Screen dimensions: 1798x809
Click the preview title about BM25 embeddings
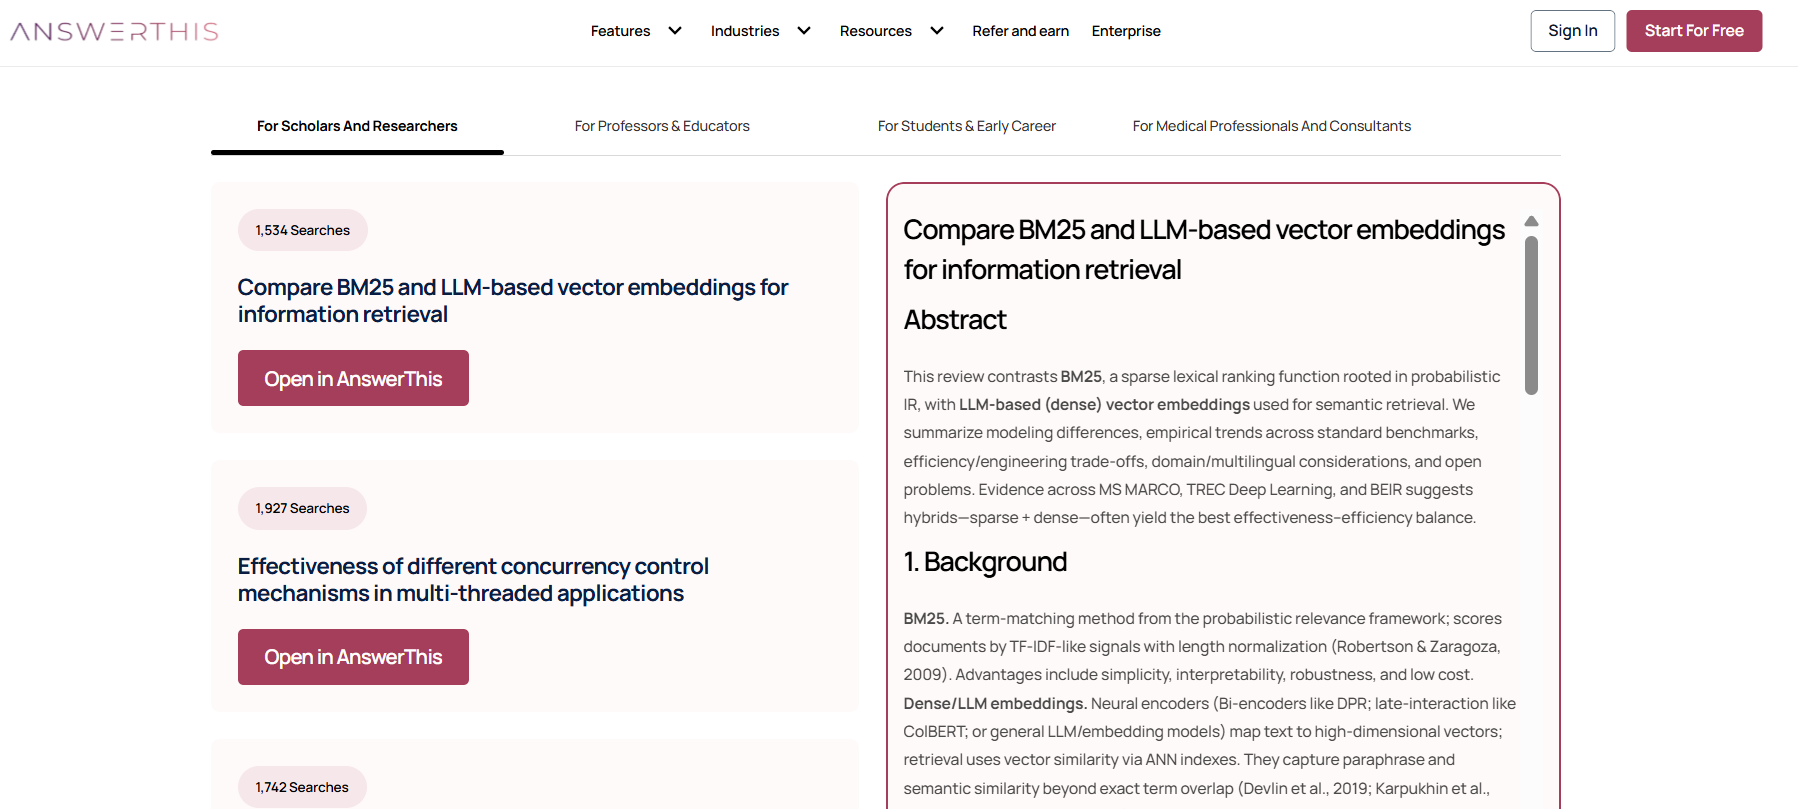(1204, 250)
